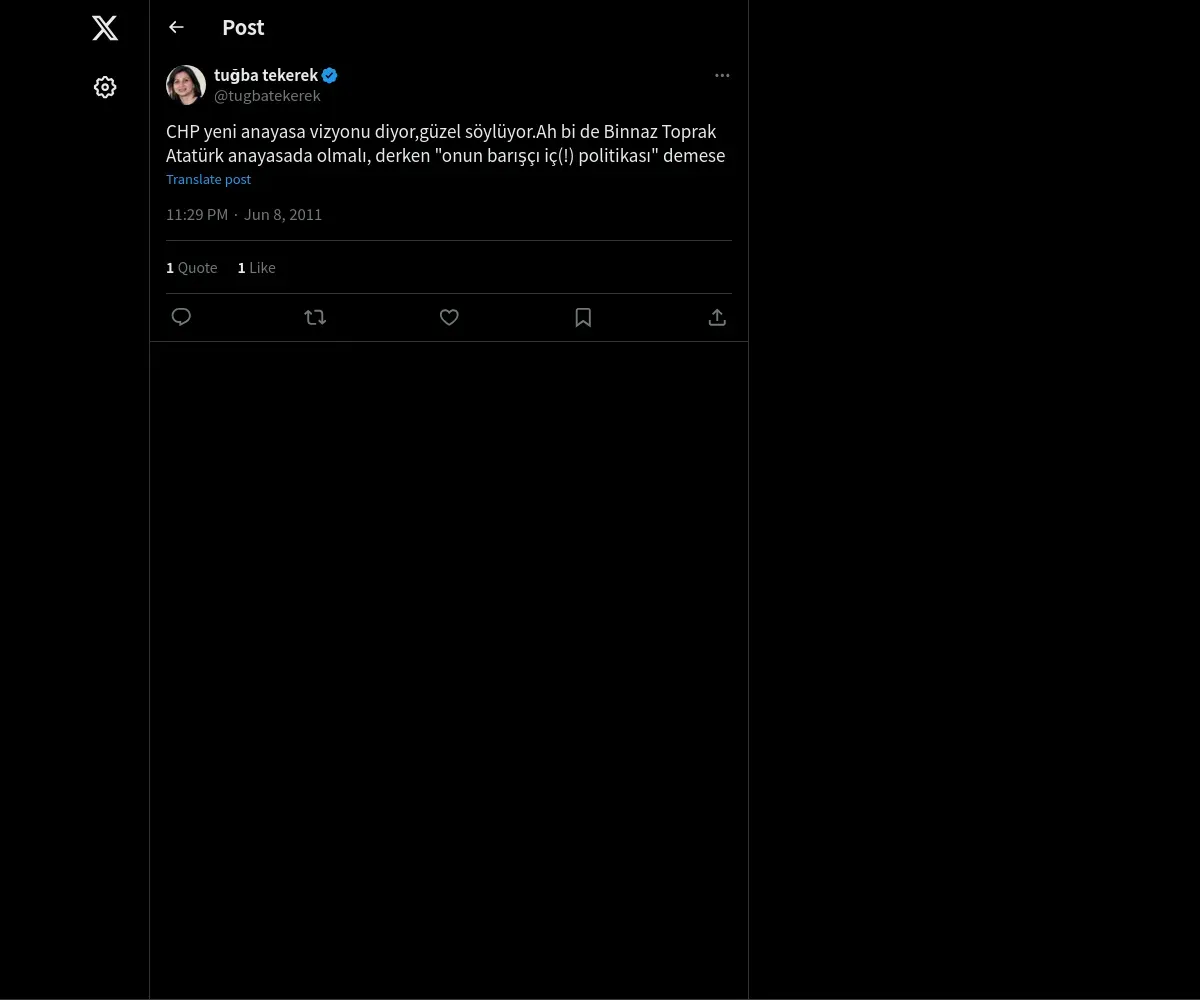
Task: Click the X logo to go home
Action: click(x=105, y=28)
